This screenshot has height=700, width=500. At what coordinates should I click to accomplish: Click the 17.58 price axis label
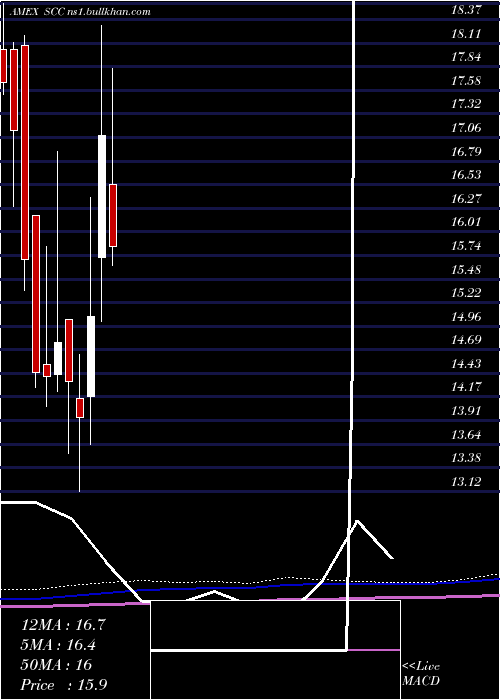click(x=466, y=81)
